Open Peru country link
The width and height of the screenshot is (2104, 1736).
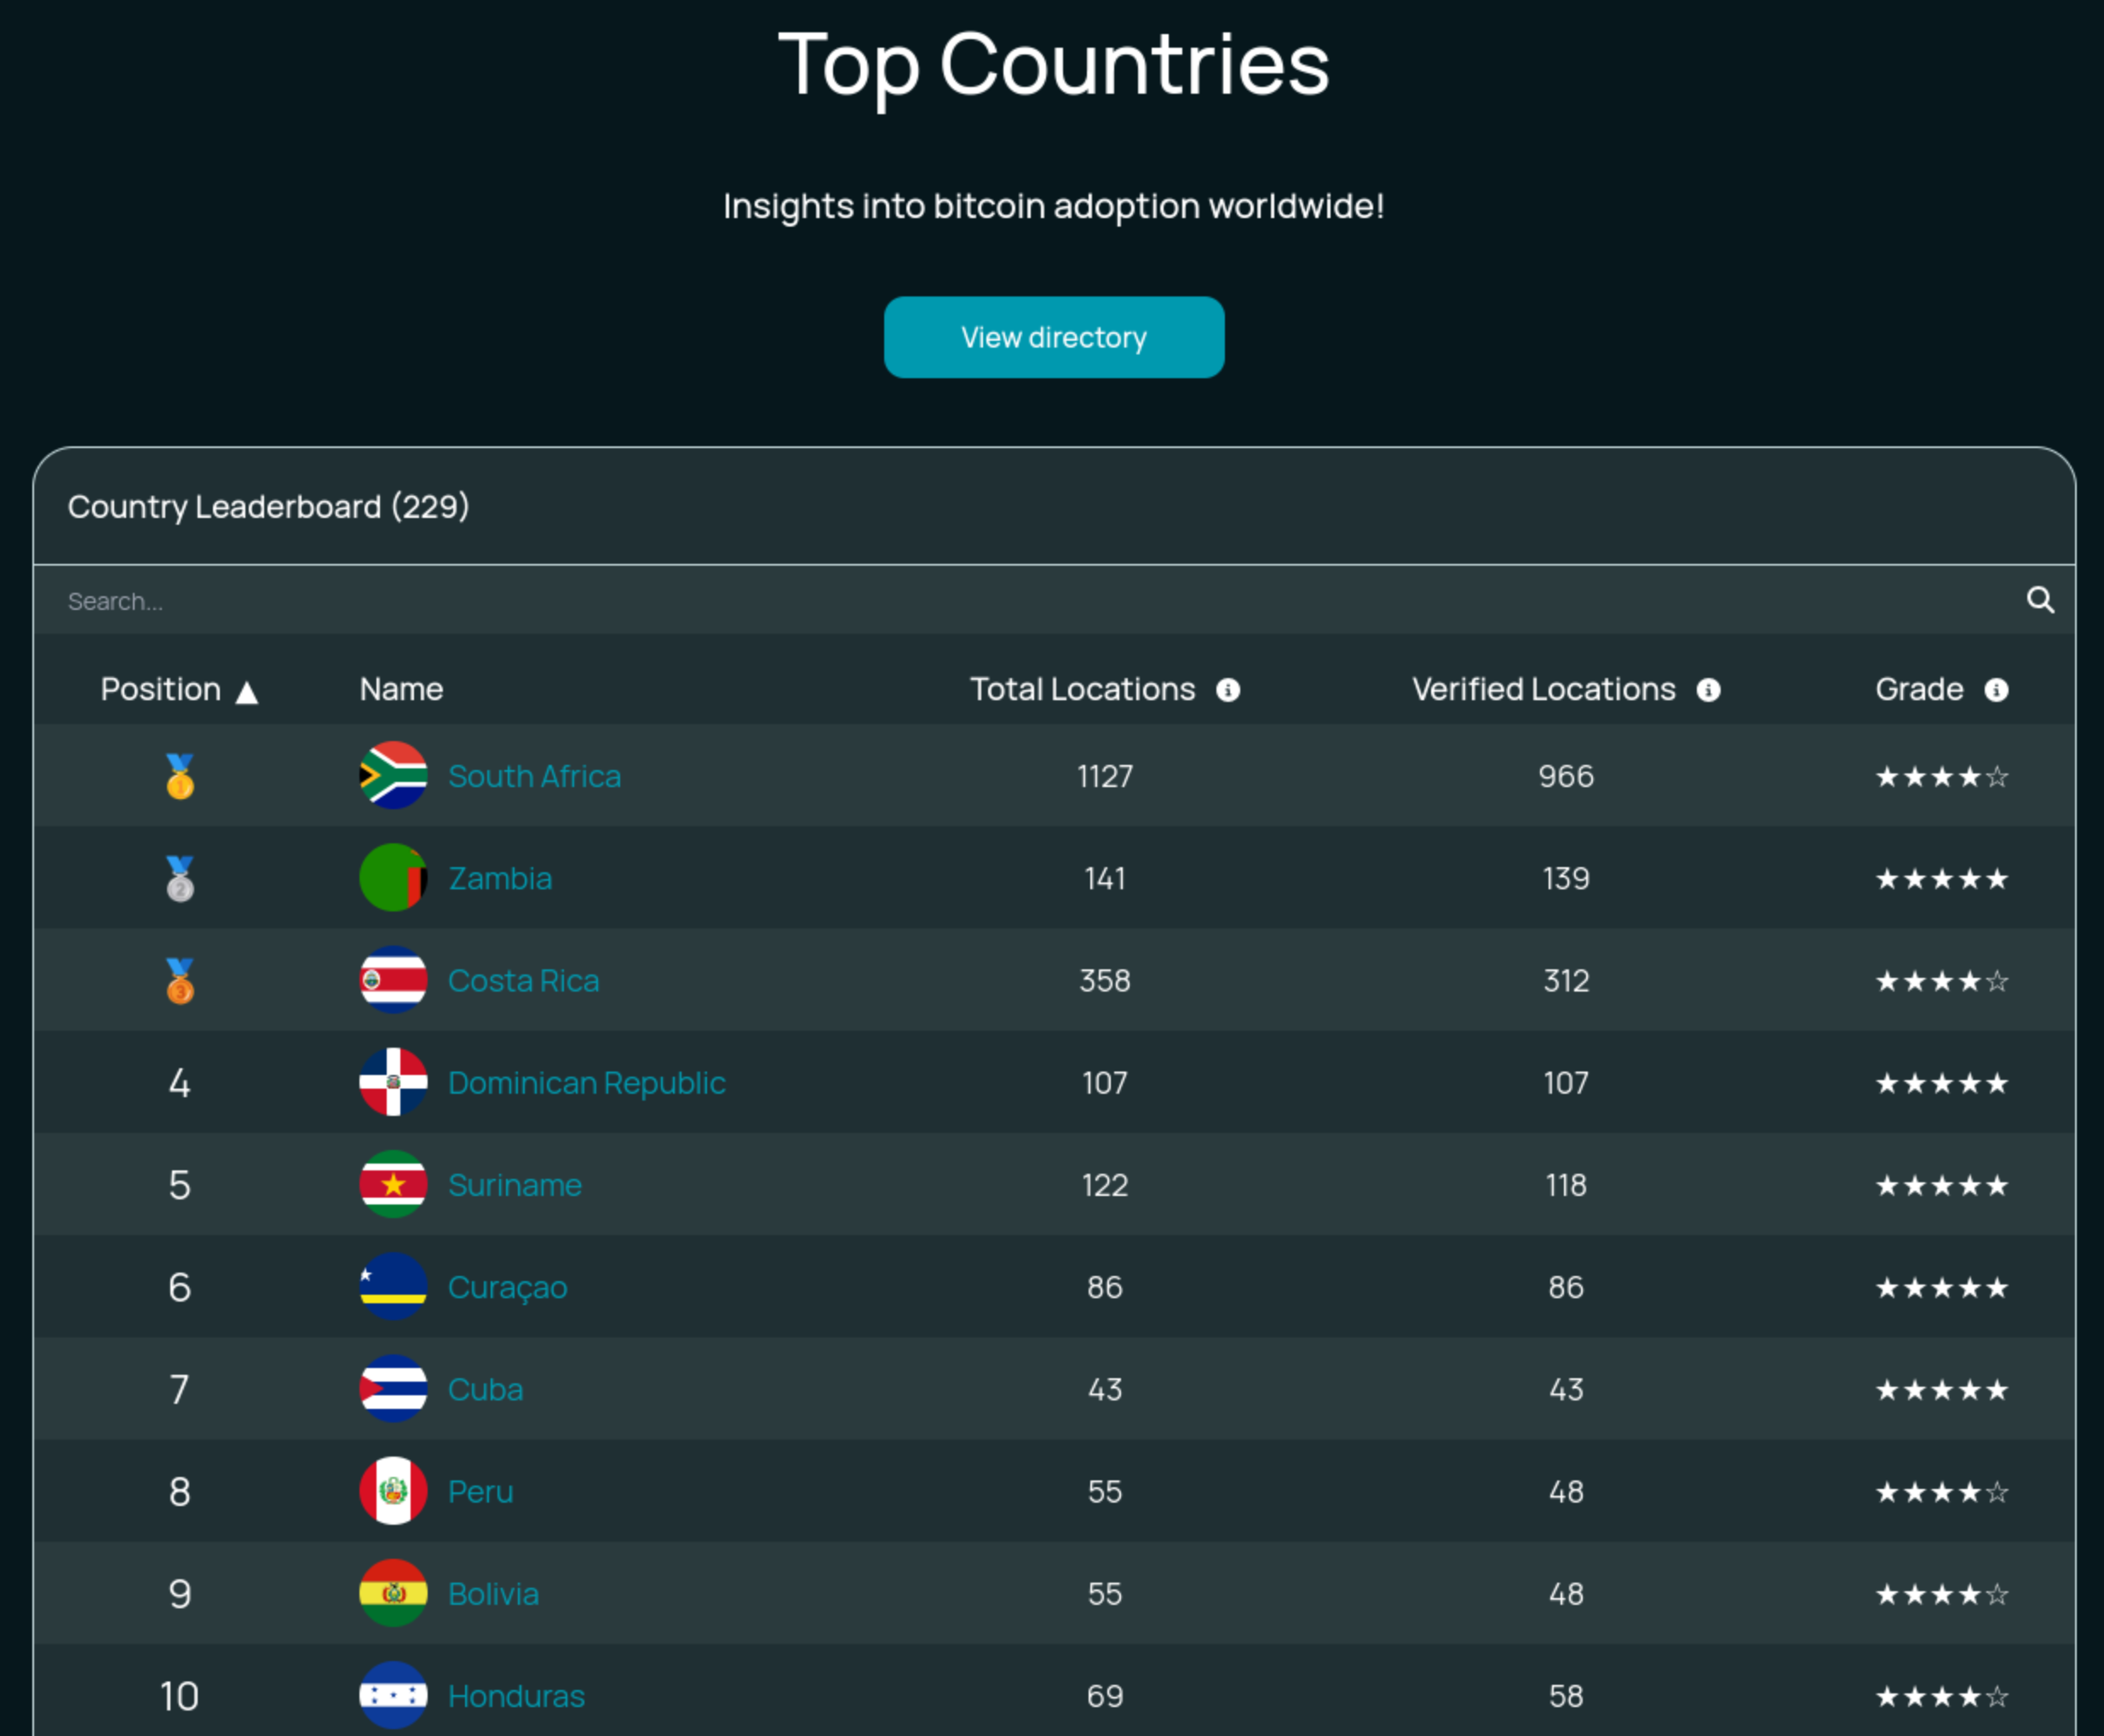click(480, 1491)
